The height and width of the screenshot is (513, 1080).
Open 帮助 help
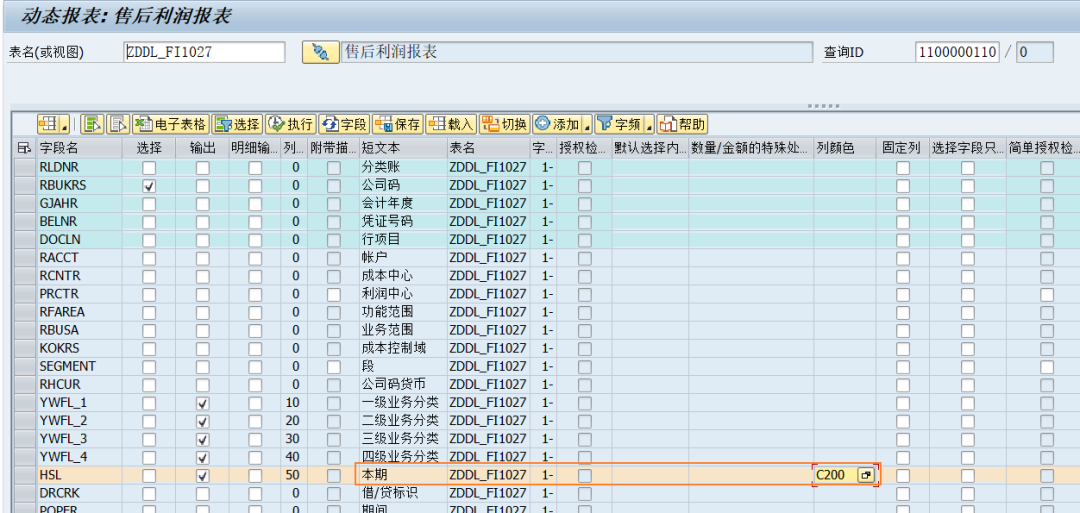[x=682, y=124]
